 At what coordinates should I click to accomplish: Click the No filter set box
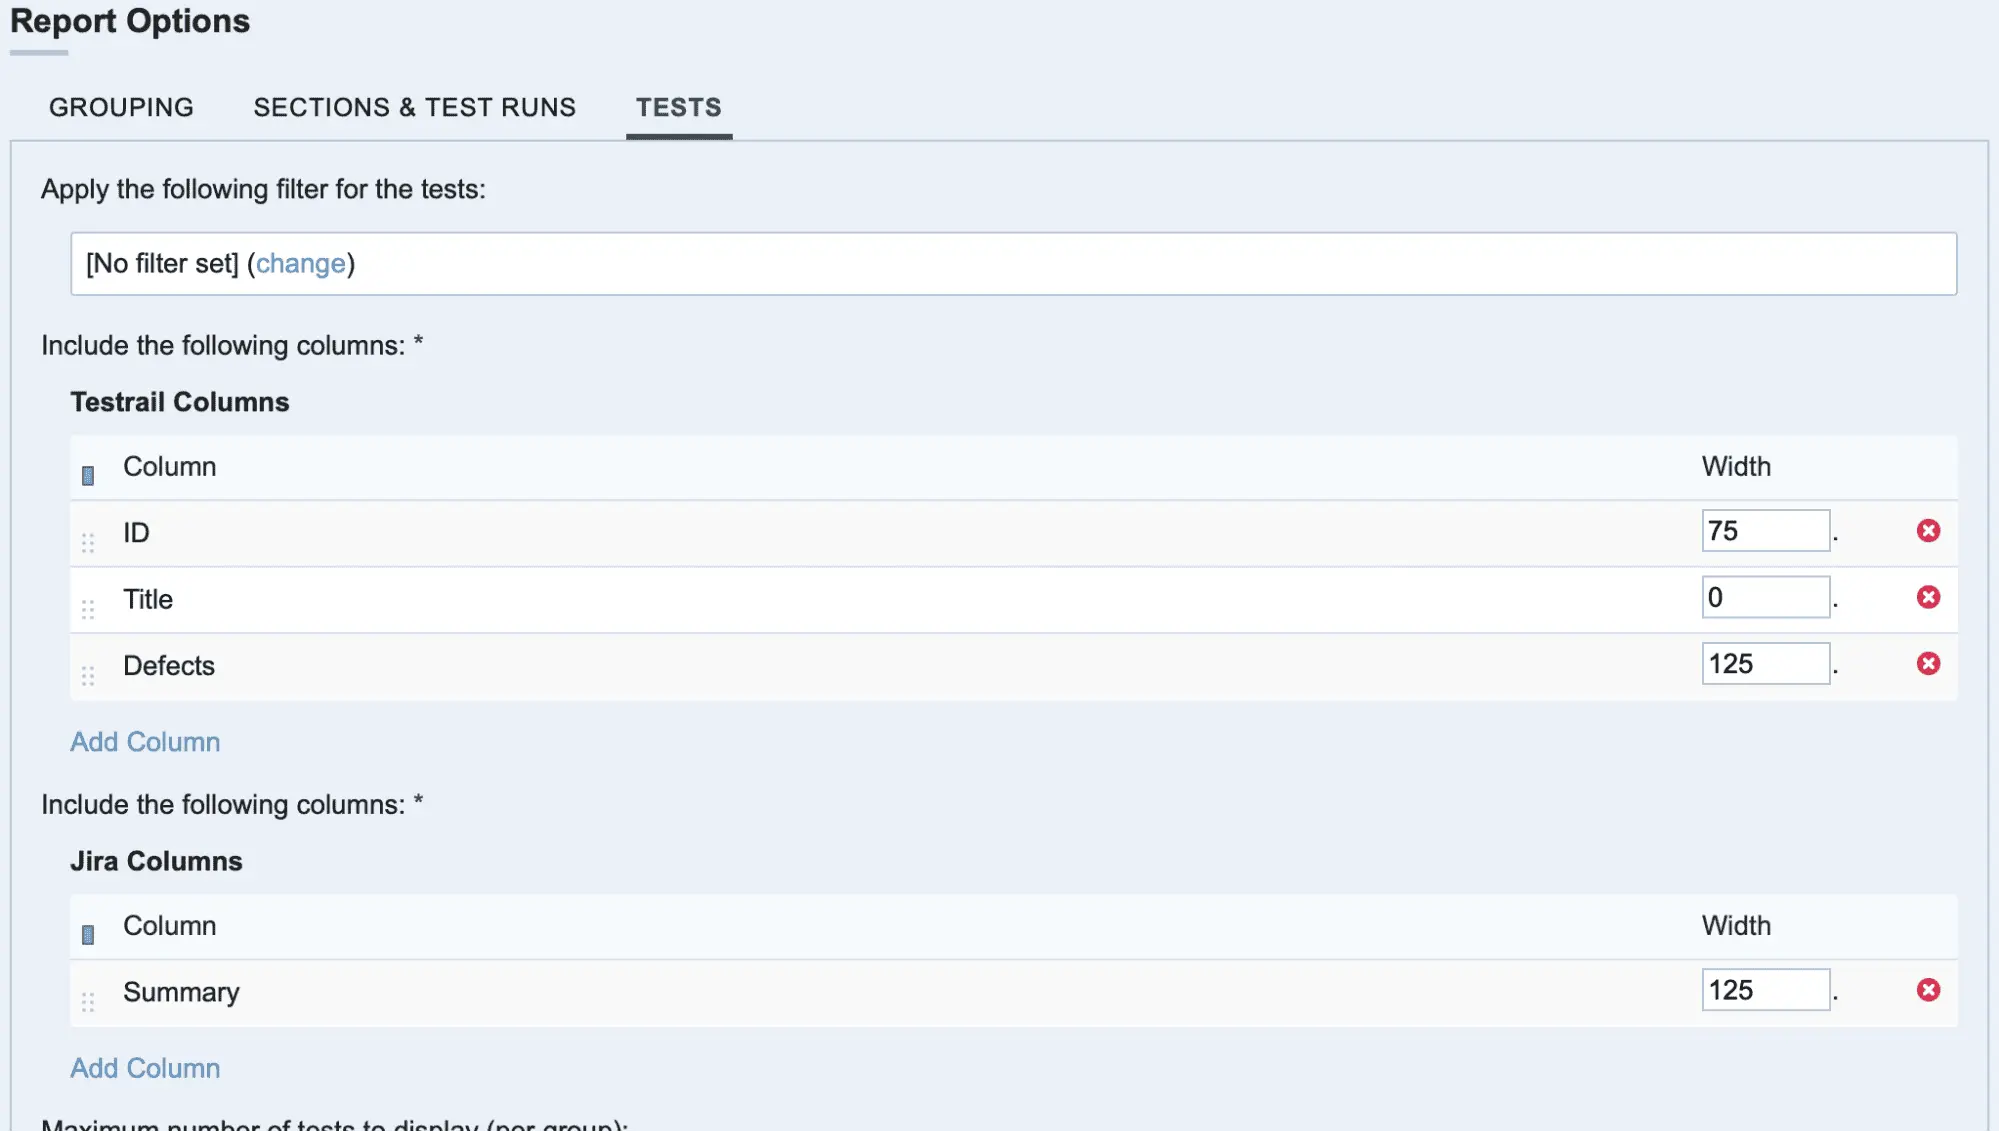(x=1013, y=264)
